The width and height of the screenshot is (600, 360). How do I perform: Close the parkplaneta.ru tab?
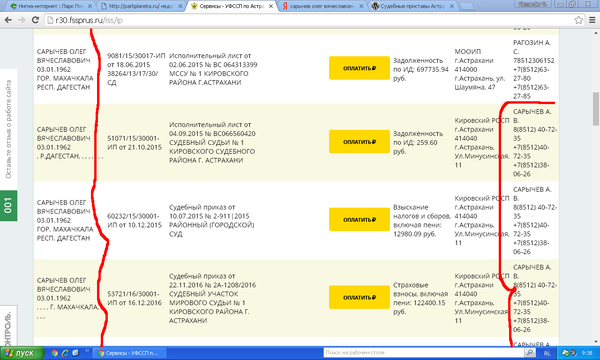(x=180, y=6)
